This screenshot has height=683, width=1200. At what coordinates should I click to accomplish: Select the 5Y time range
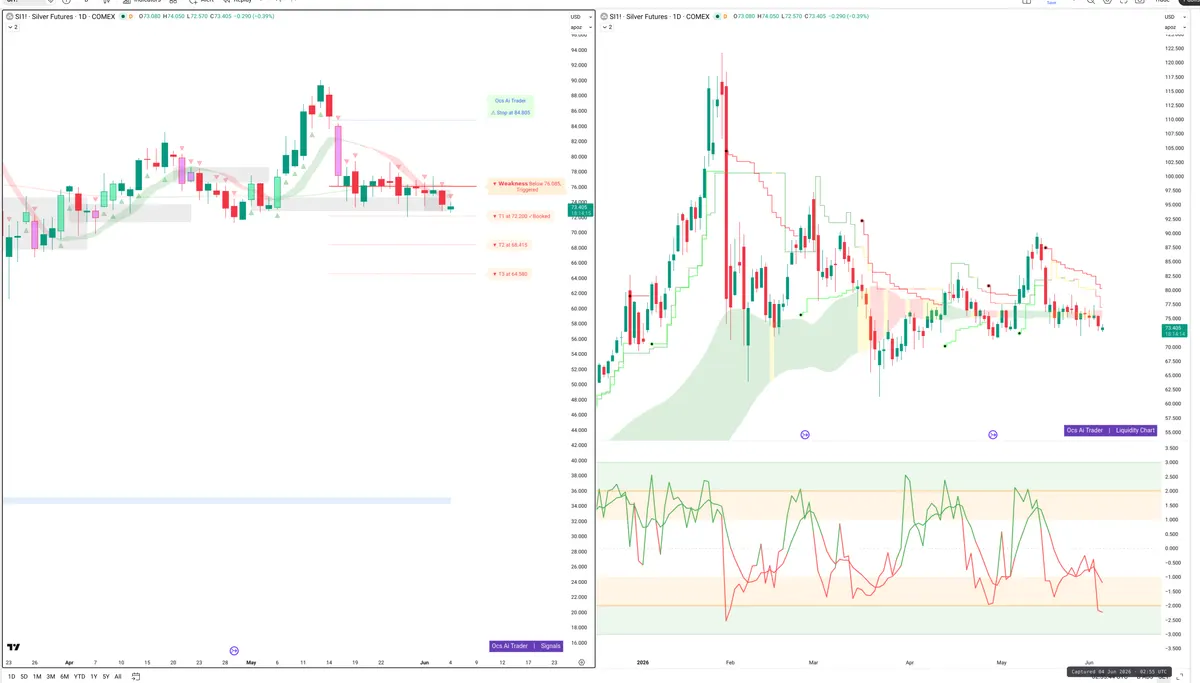tap(106, 677)
